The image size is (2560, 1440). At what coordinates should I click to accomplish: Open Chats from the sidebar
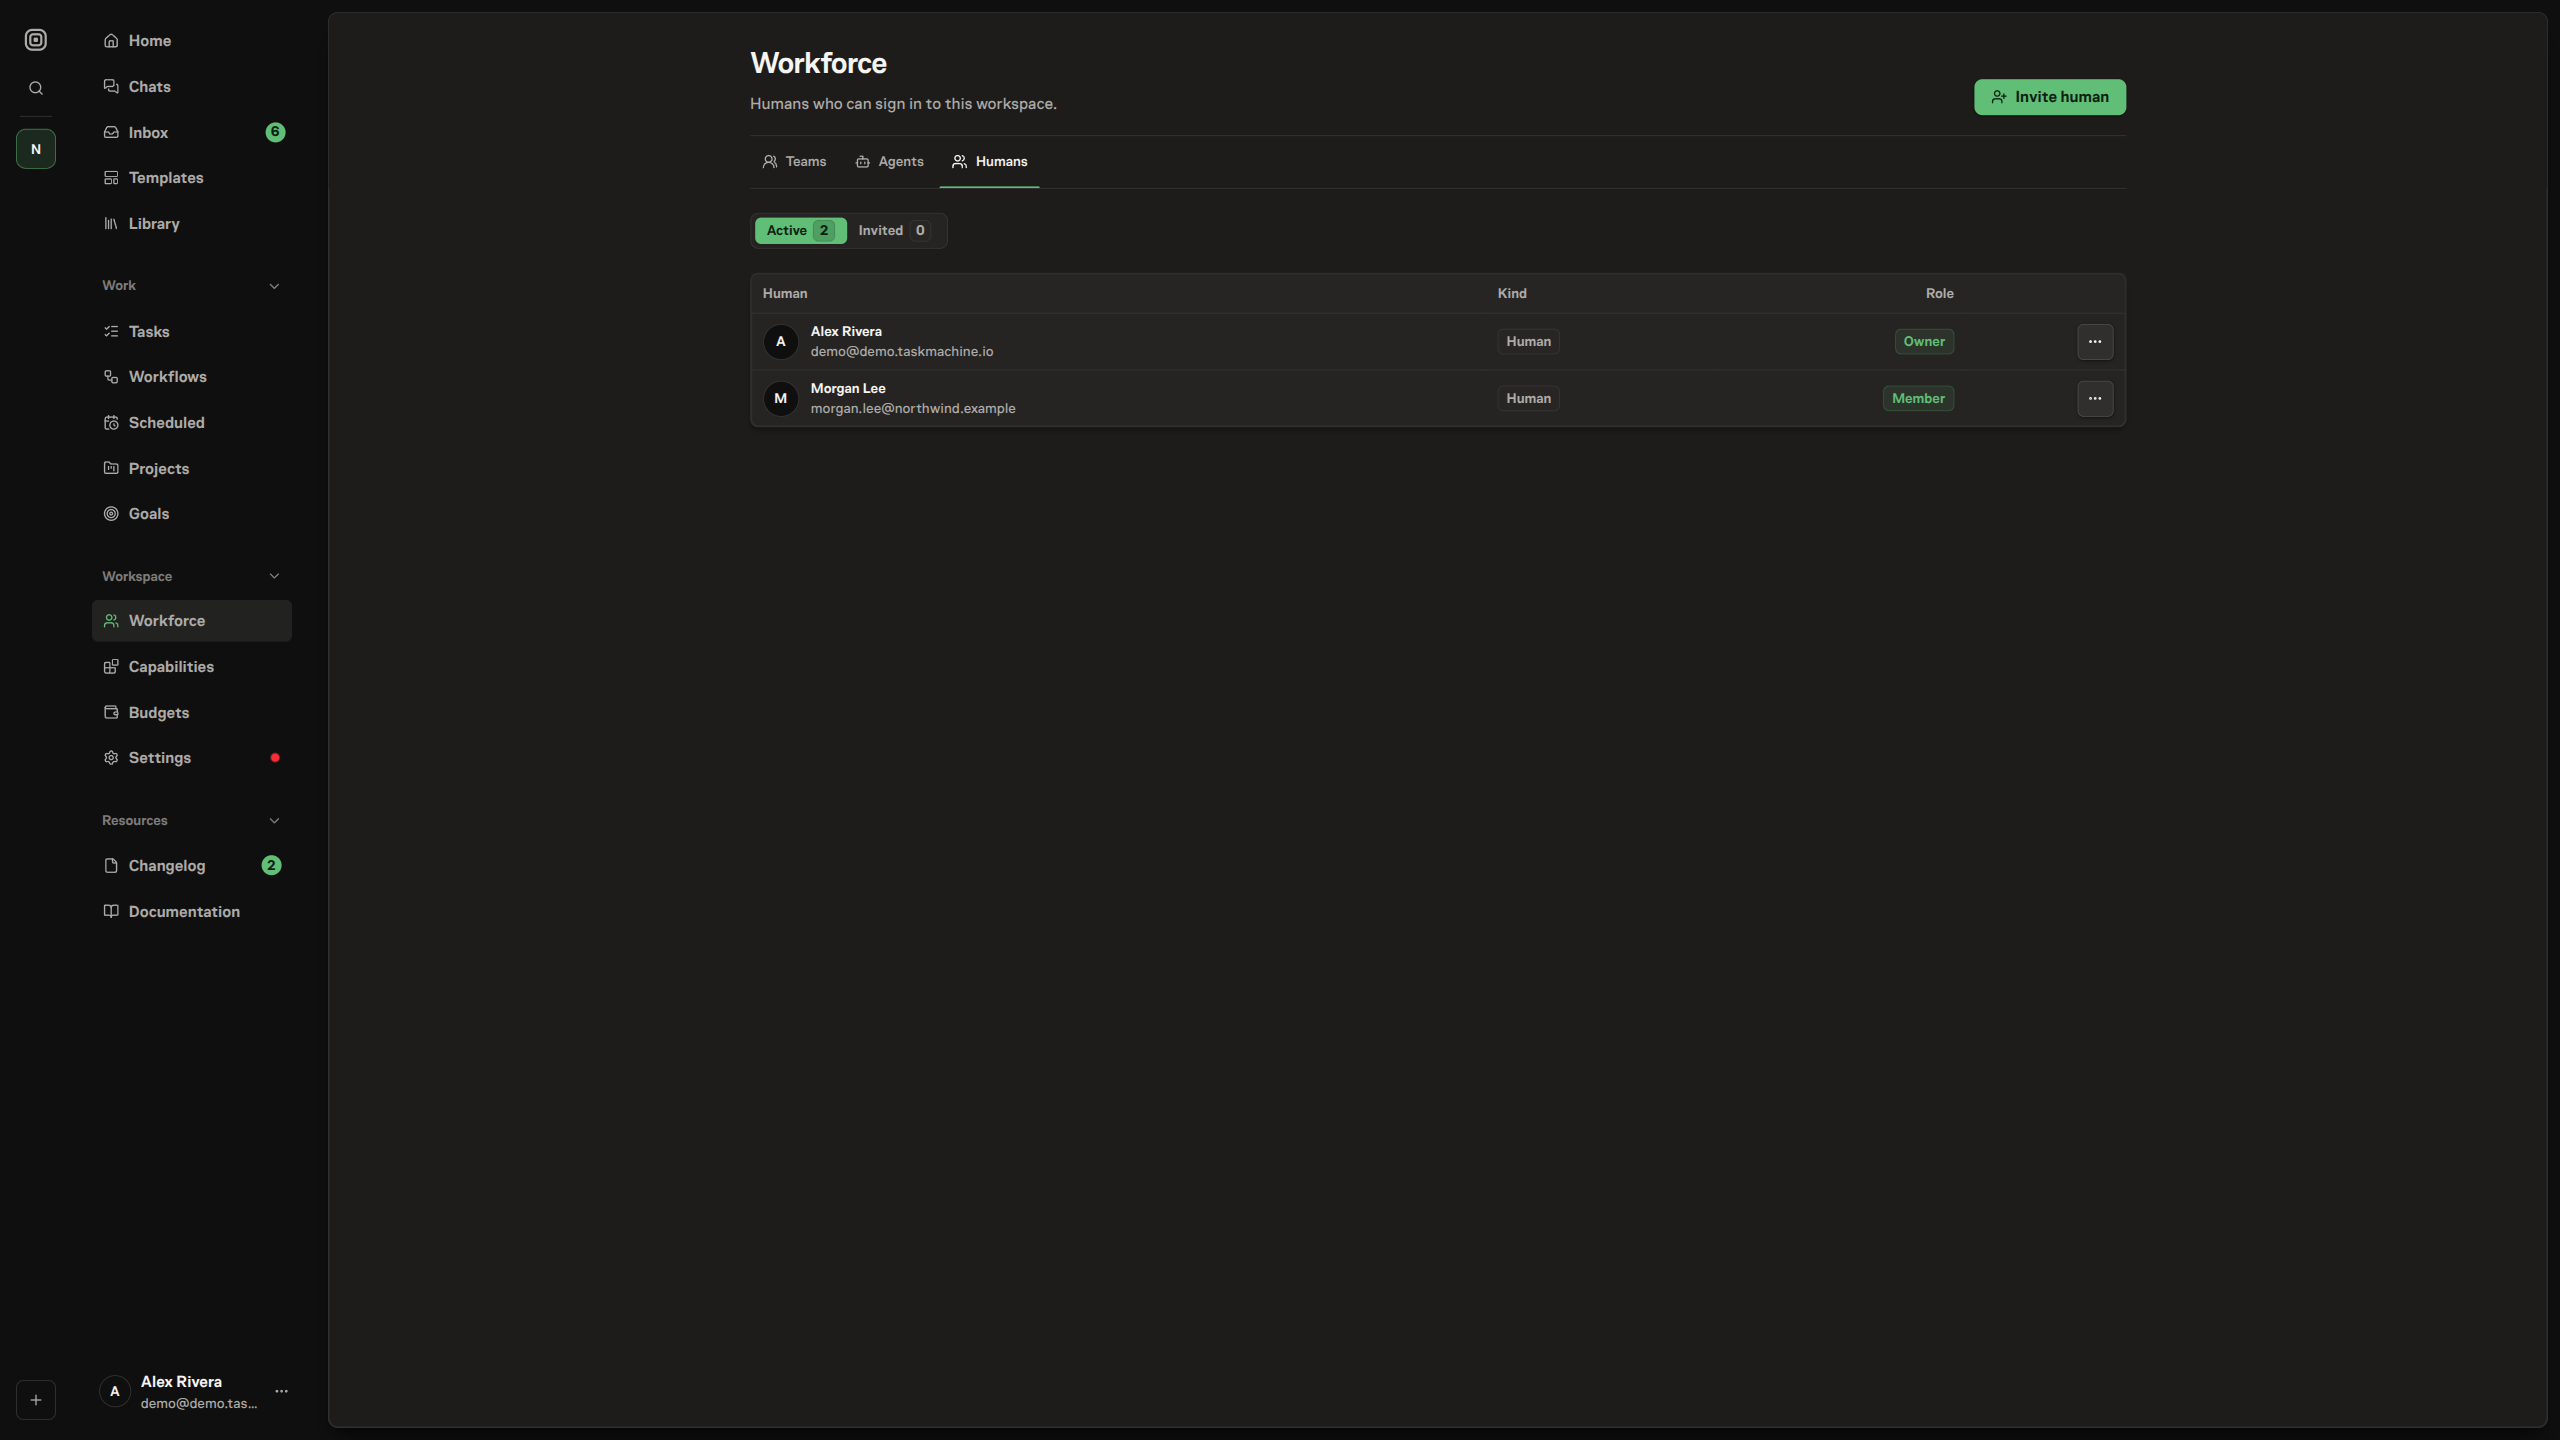(192, 87)
